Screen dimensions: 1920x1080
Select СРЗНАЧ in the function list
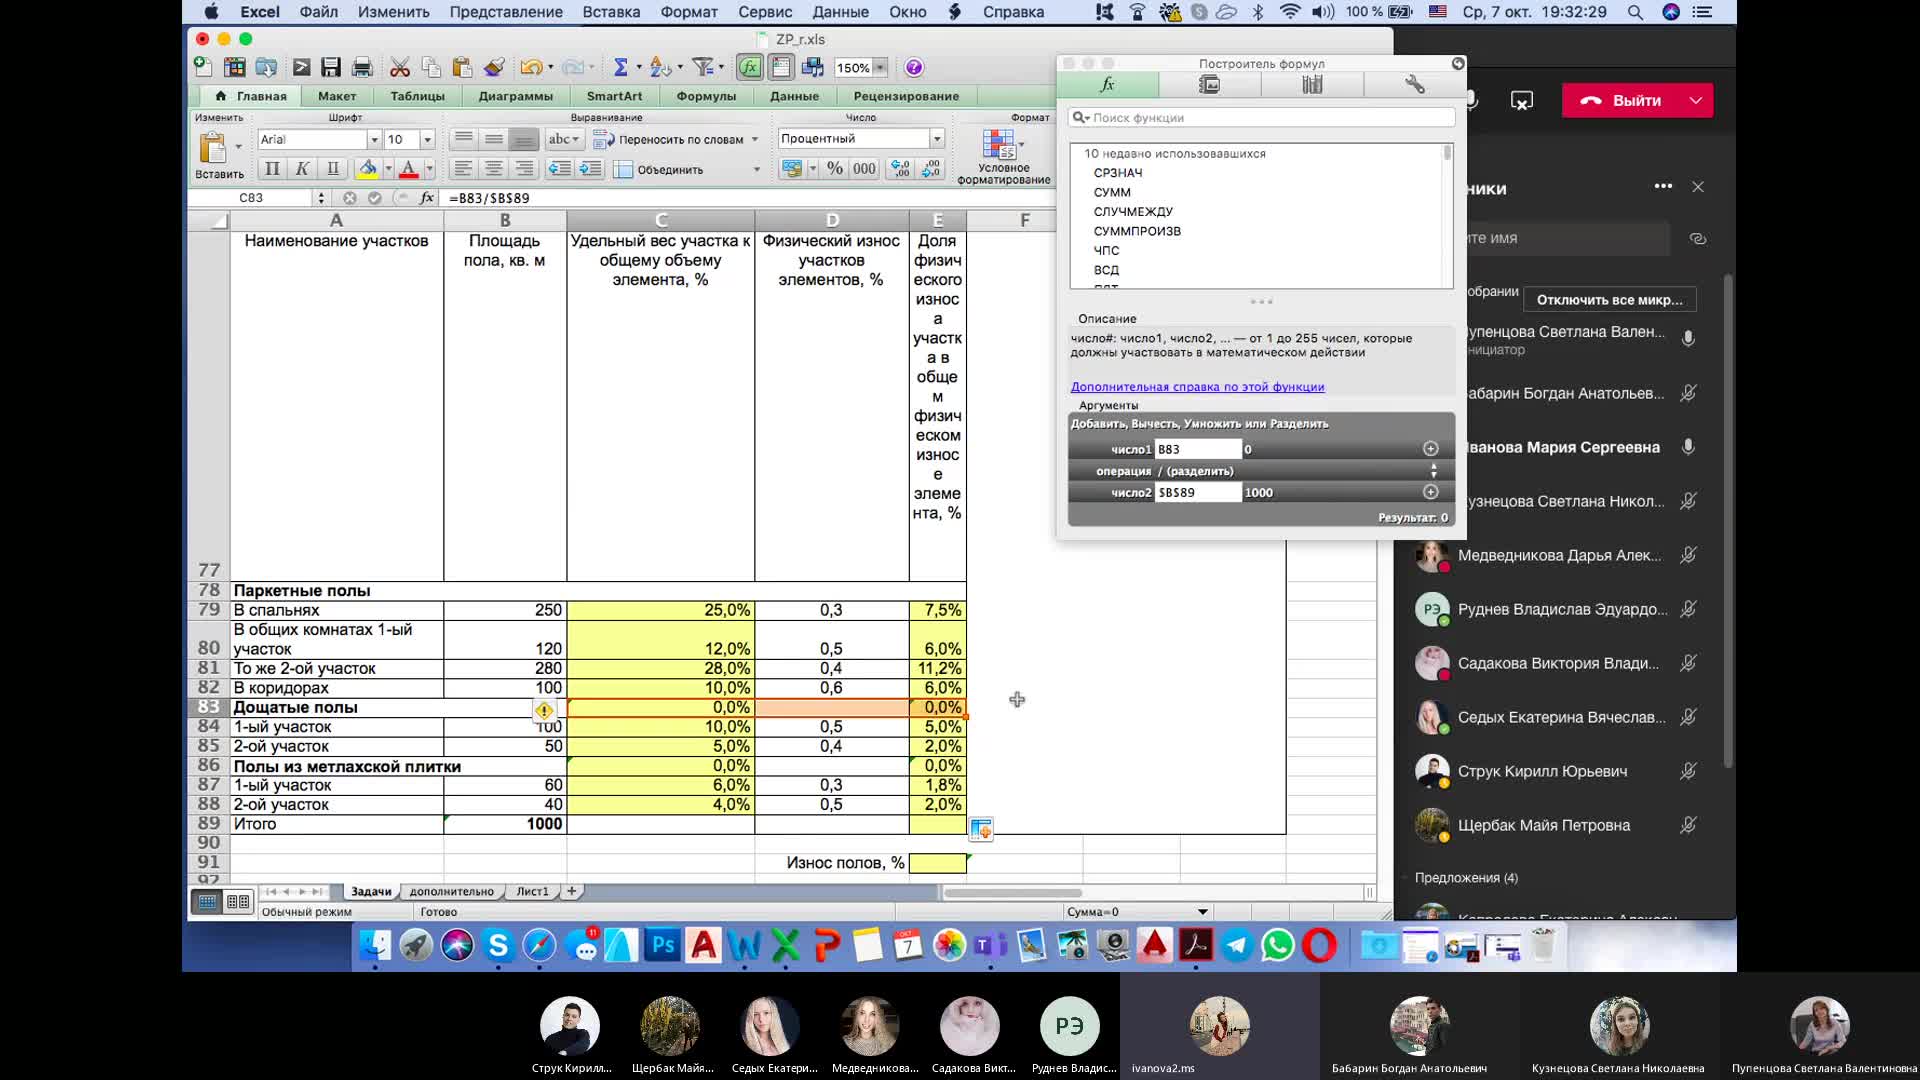click(x=1118, y=173)
